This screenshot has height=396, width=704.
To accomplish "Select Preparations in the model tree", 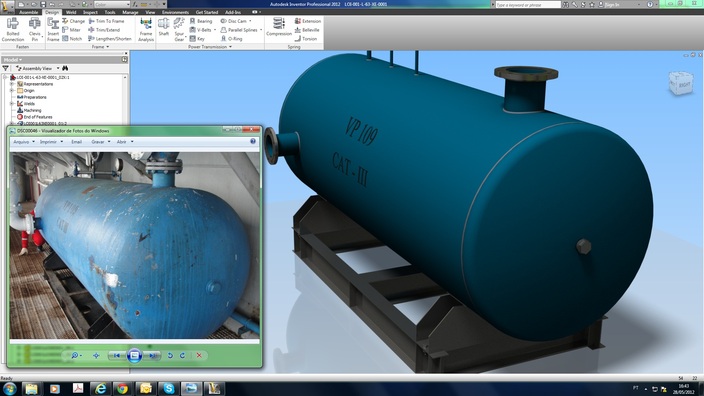I will (x=31, y=97).
